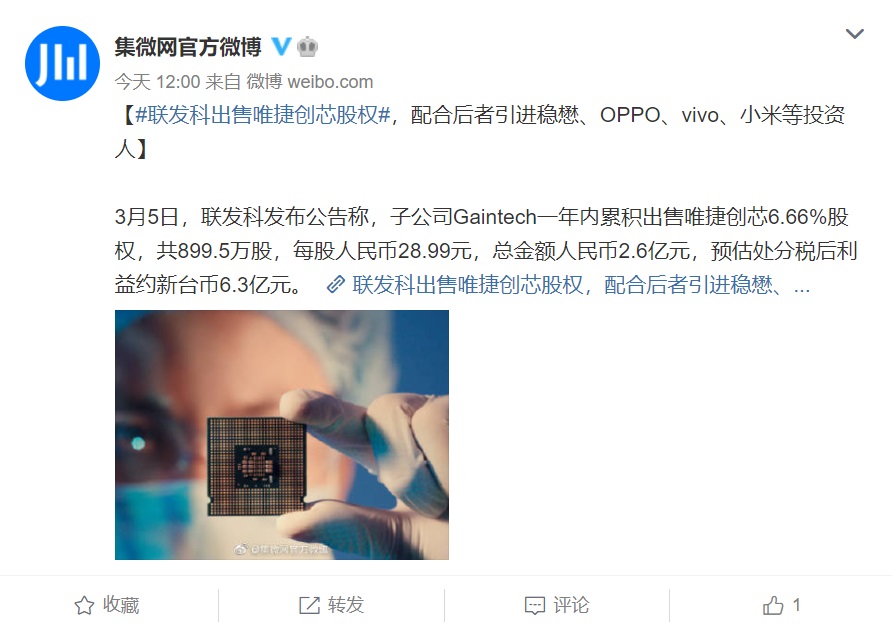Expand the post options chevron
Image resolution: width=892 pixels, height=633 pixels.
(854, 34)
